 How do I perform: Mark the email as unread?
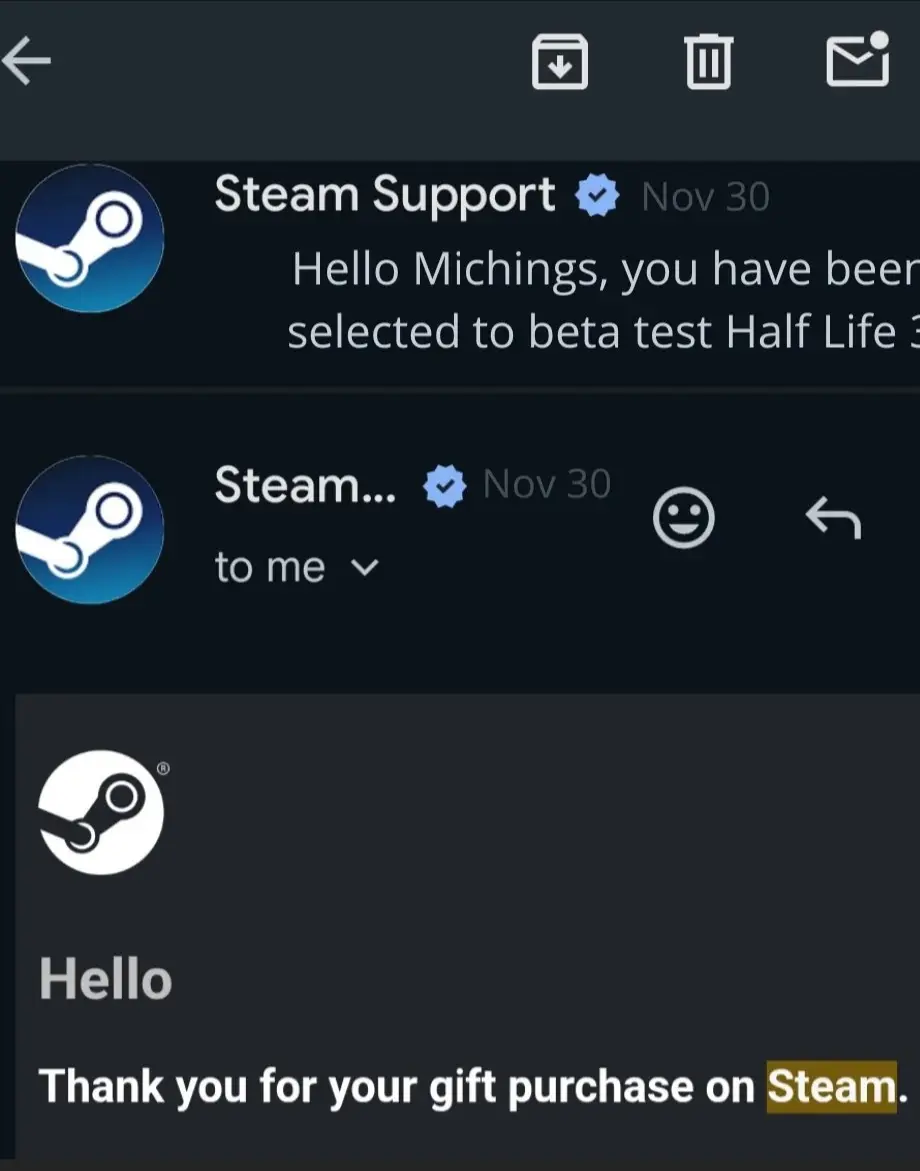[x=859, y=60]
